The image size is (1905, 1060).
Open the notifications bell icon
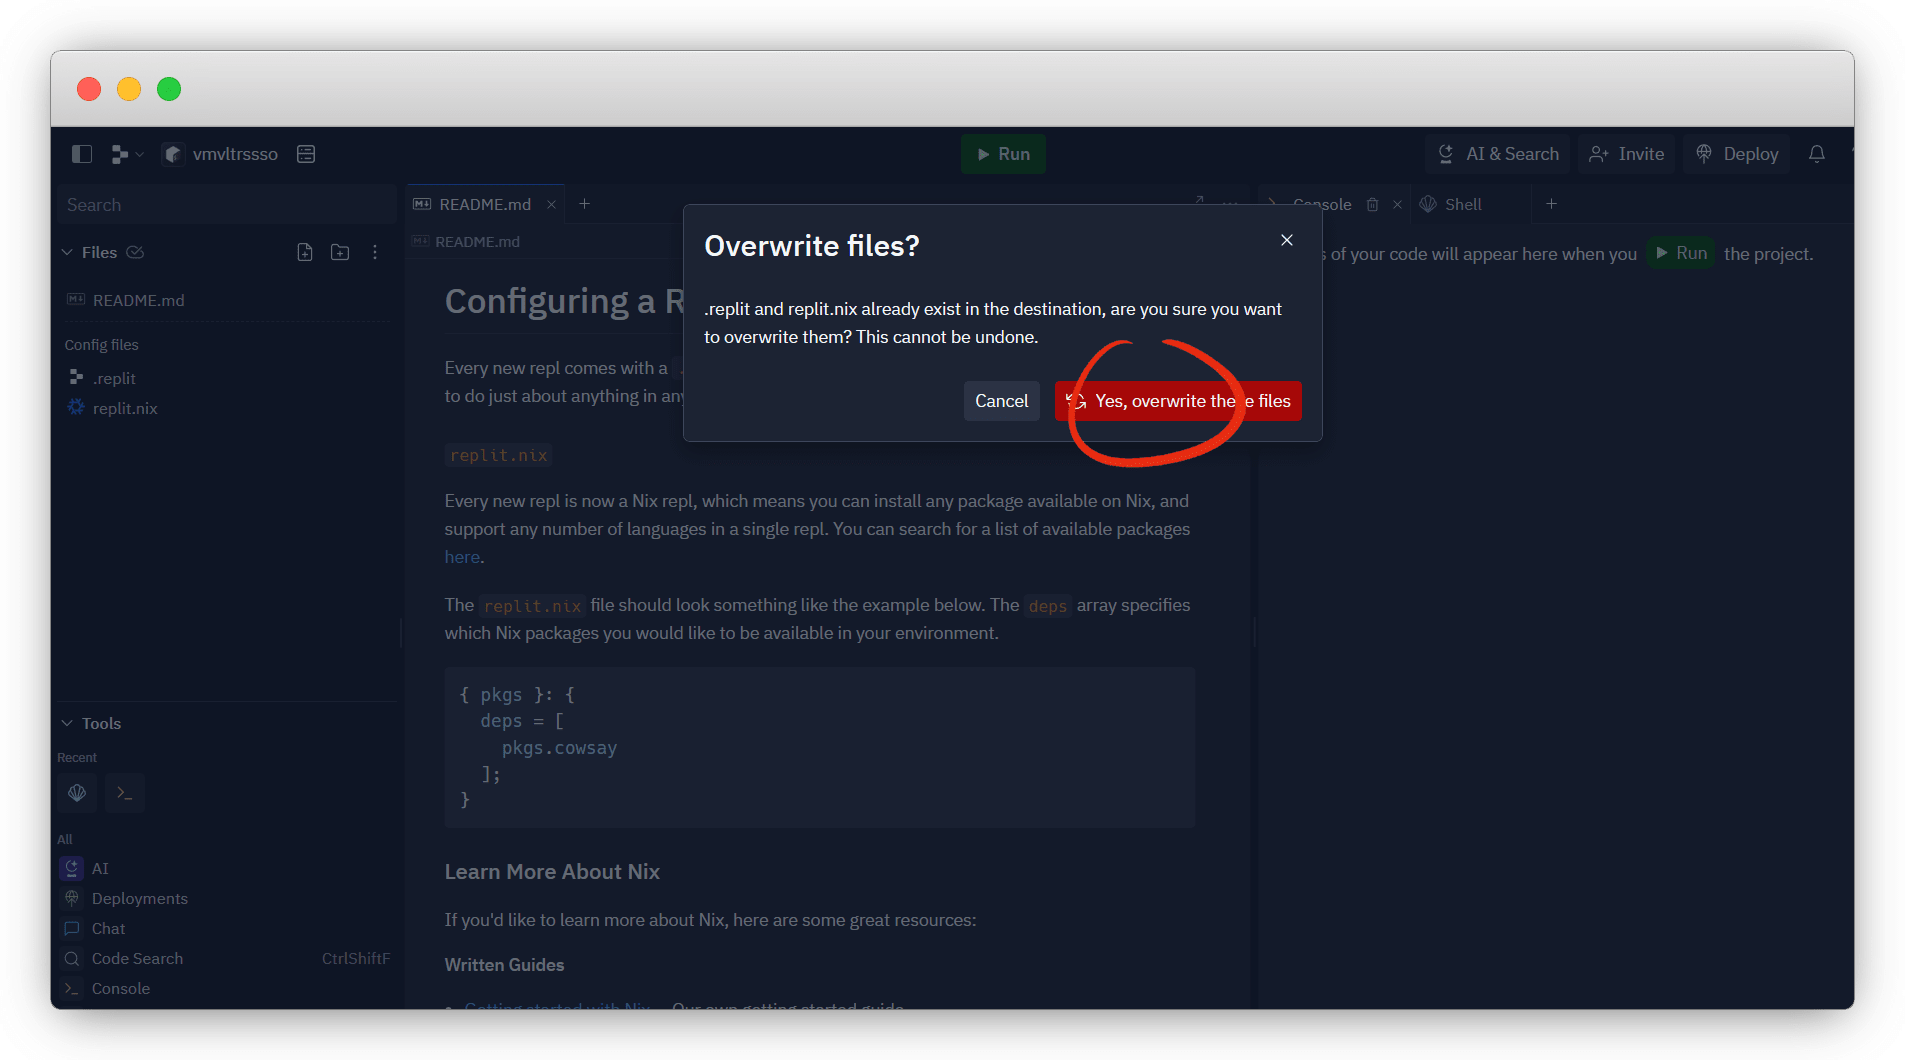click(1816, 154)
